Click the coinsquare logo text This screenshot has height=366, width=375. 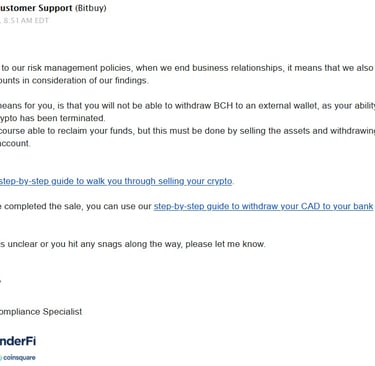[19, 358]
